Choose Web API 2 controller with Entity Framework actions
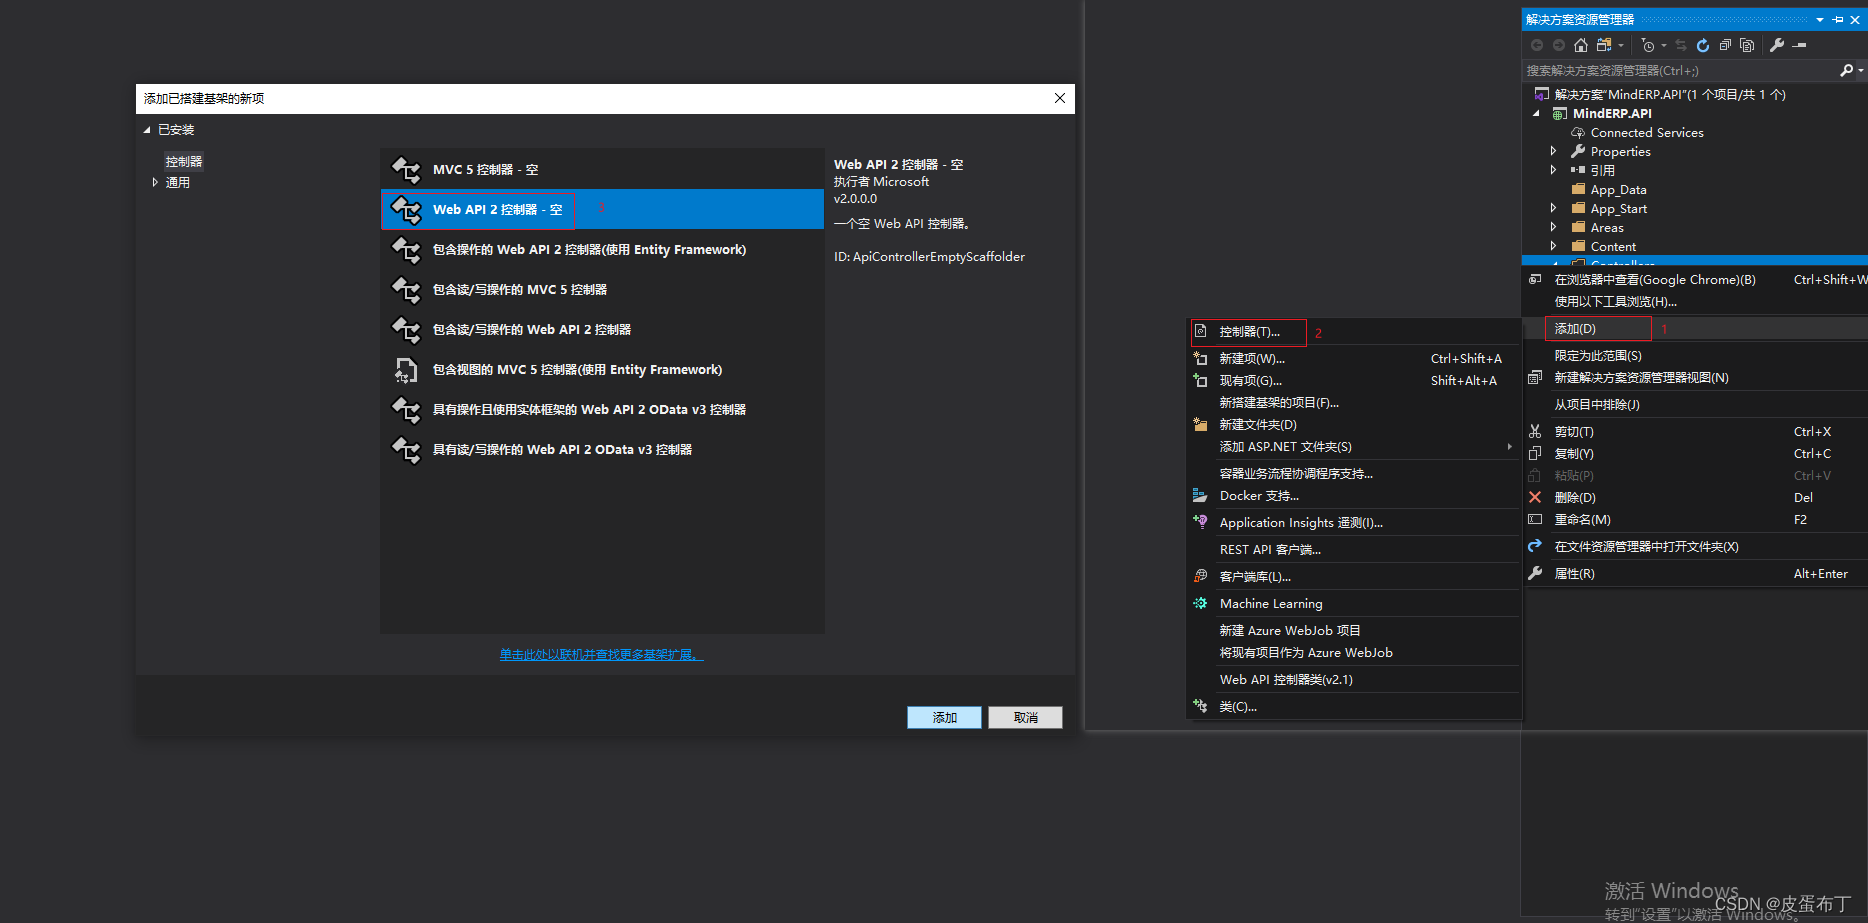The image size is (1868, 923). (603, 249)
